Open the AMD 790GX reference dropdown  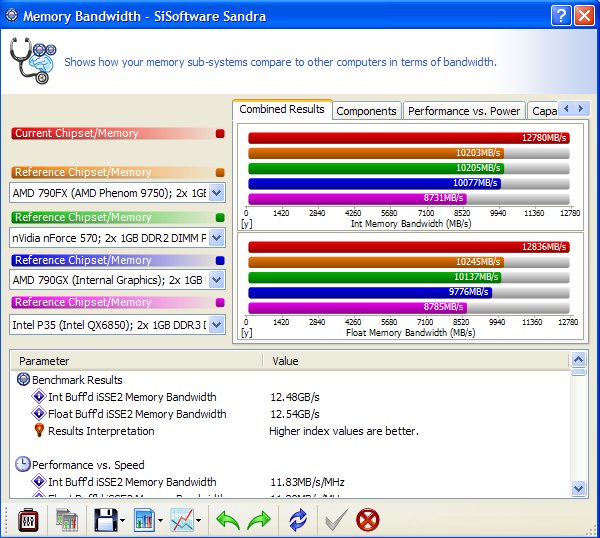217,280
